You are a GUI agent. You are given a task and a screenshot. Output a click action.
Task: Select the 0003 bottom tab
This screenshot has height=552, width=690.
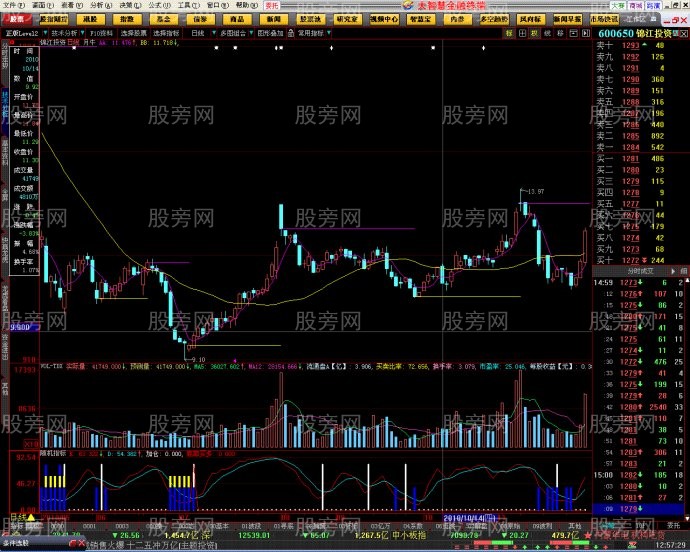pos(122,526)
